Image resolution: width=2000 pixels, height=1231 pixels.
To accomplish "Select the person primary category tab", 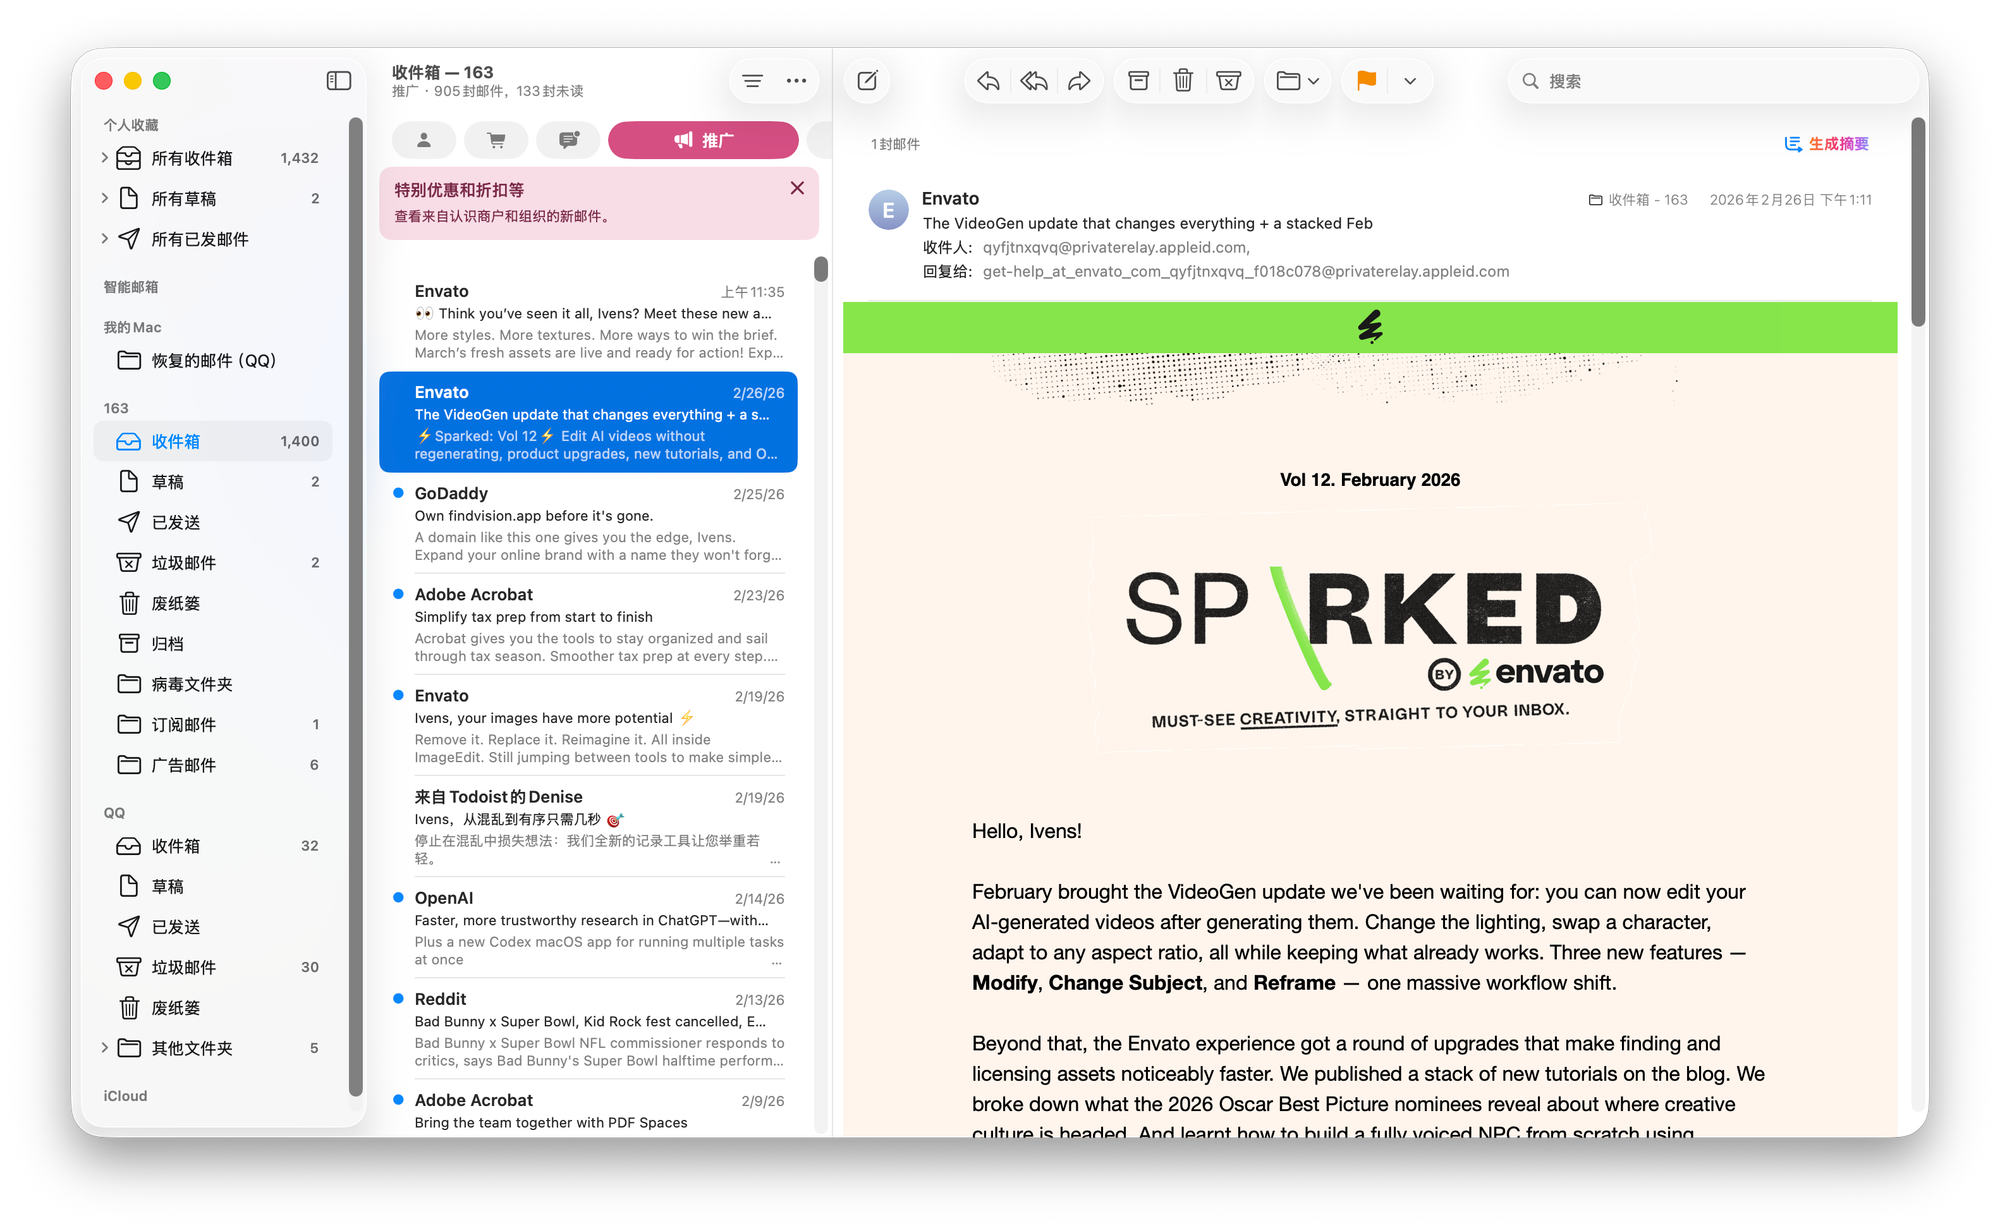I will (x=424, y=140).
